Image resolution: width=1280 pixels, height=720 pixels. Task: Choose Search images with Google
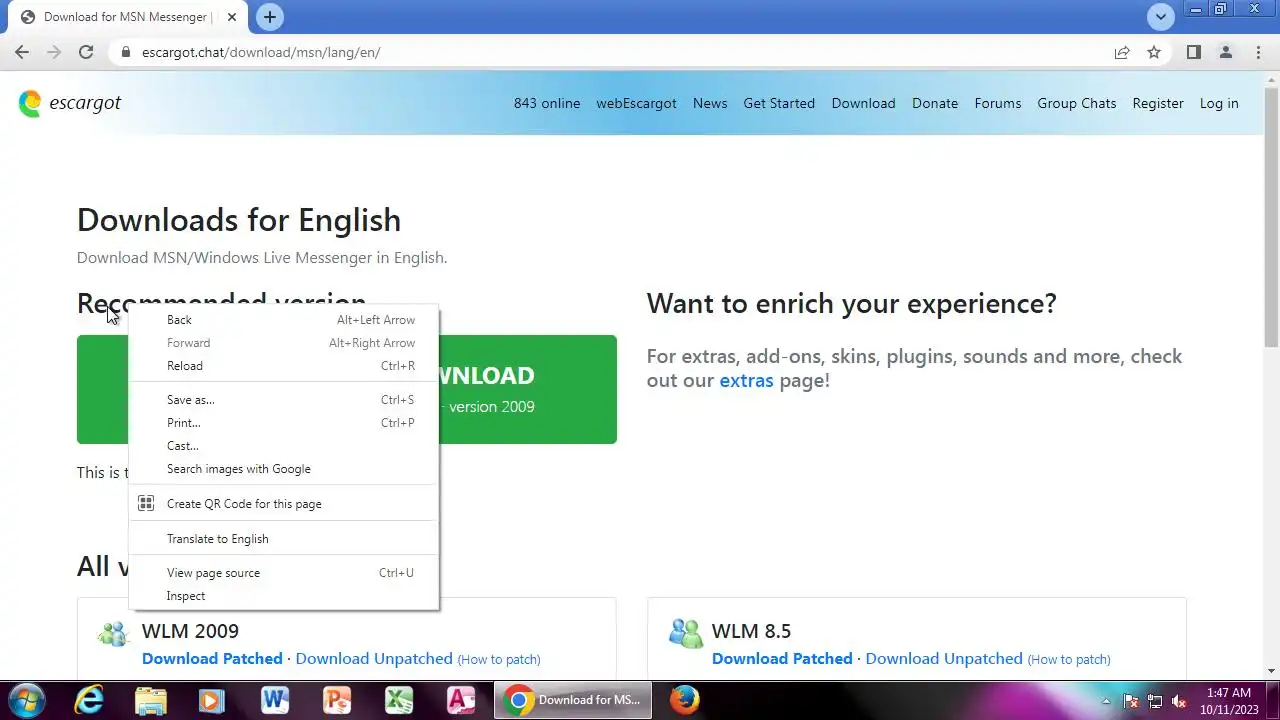click(284, 469)
